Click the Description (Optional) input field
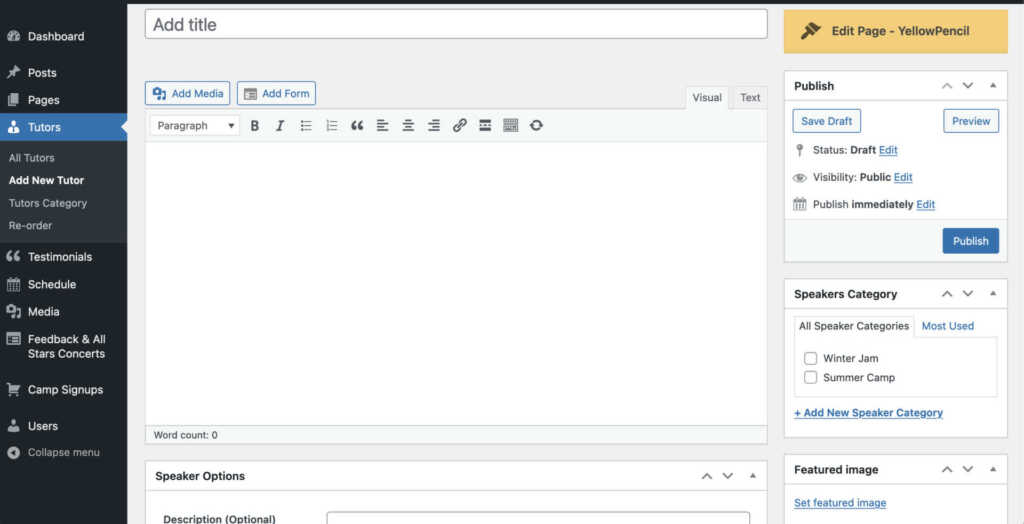The height and width of the screenshot is (524, 1024). pos(538,517)
